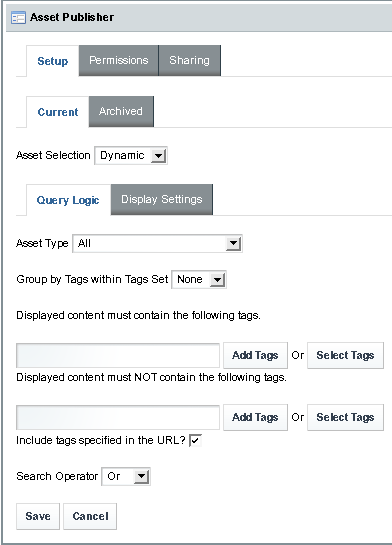392x545 pixels.
Task: Expand the Asset Type dropdown
Action: 157,243
